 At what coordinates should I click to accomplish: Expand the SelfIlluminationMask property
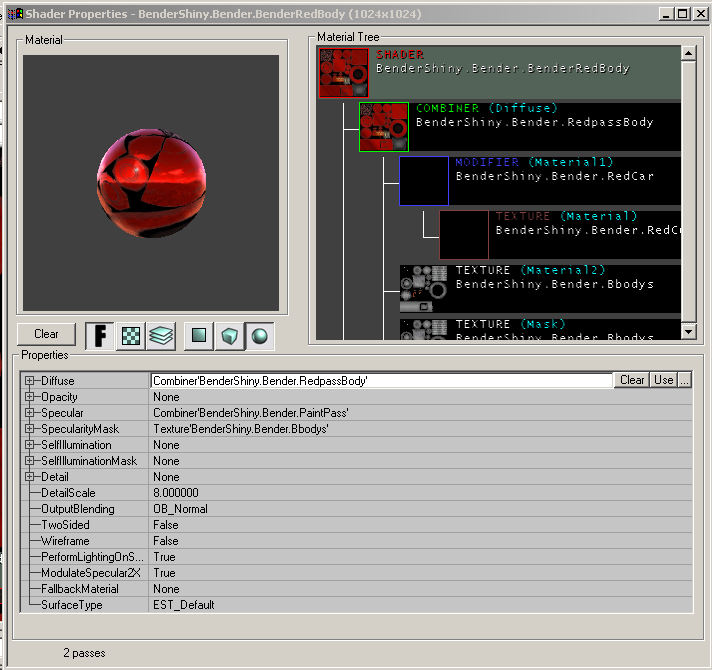click(30, 461)
